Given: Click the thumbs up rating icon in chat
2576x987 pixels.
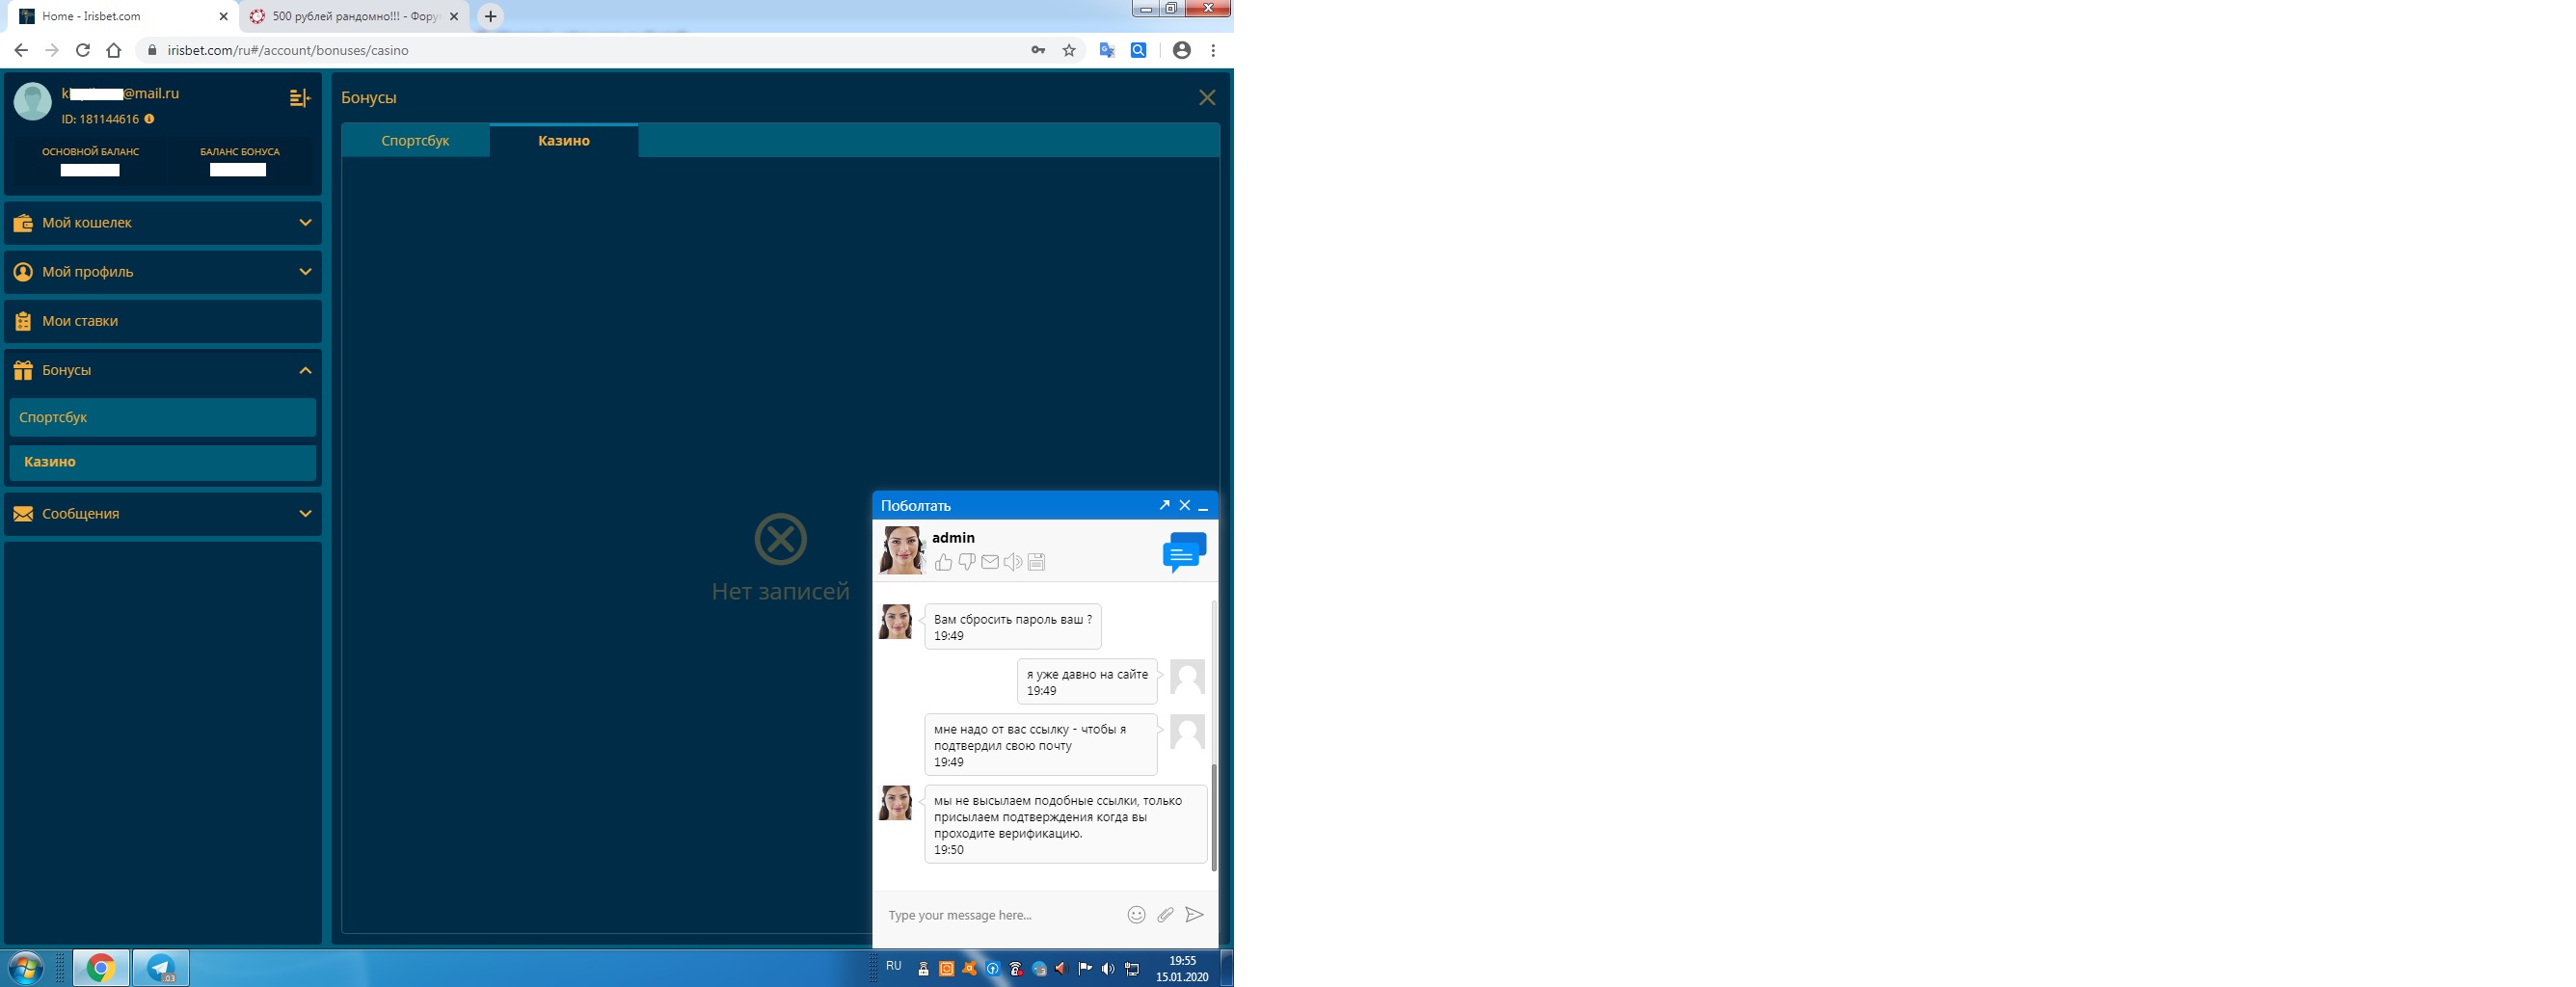Looking at the screenshot, I should pos(943,562).
